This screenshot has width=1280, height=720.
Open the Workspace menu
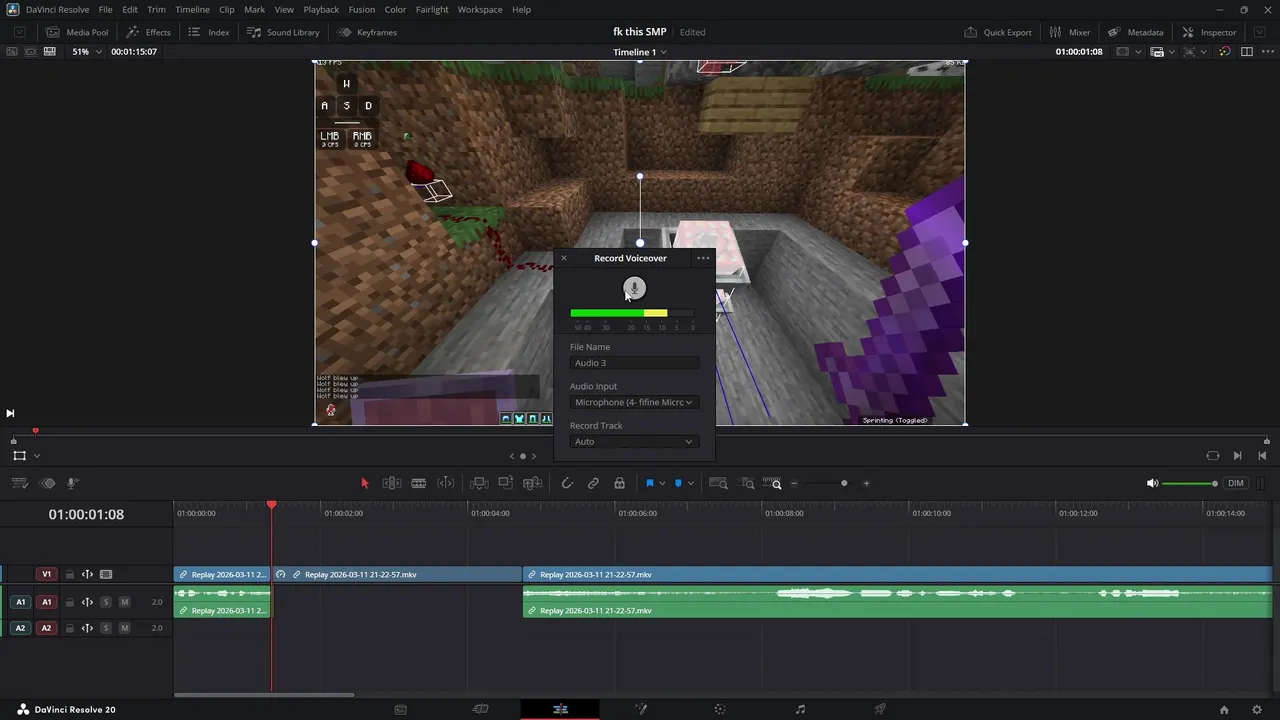tap(480, 9)
